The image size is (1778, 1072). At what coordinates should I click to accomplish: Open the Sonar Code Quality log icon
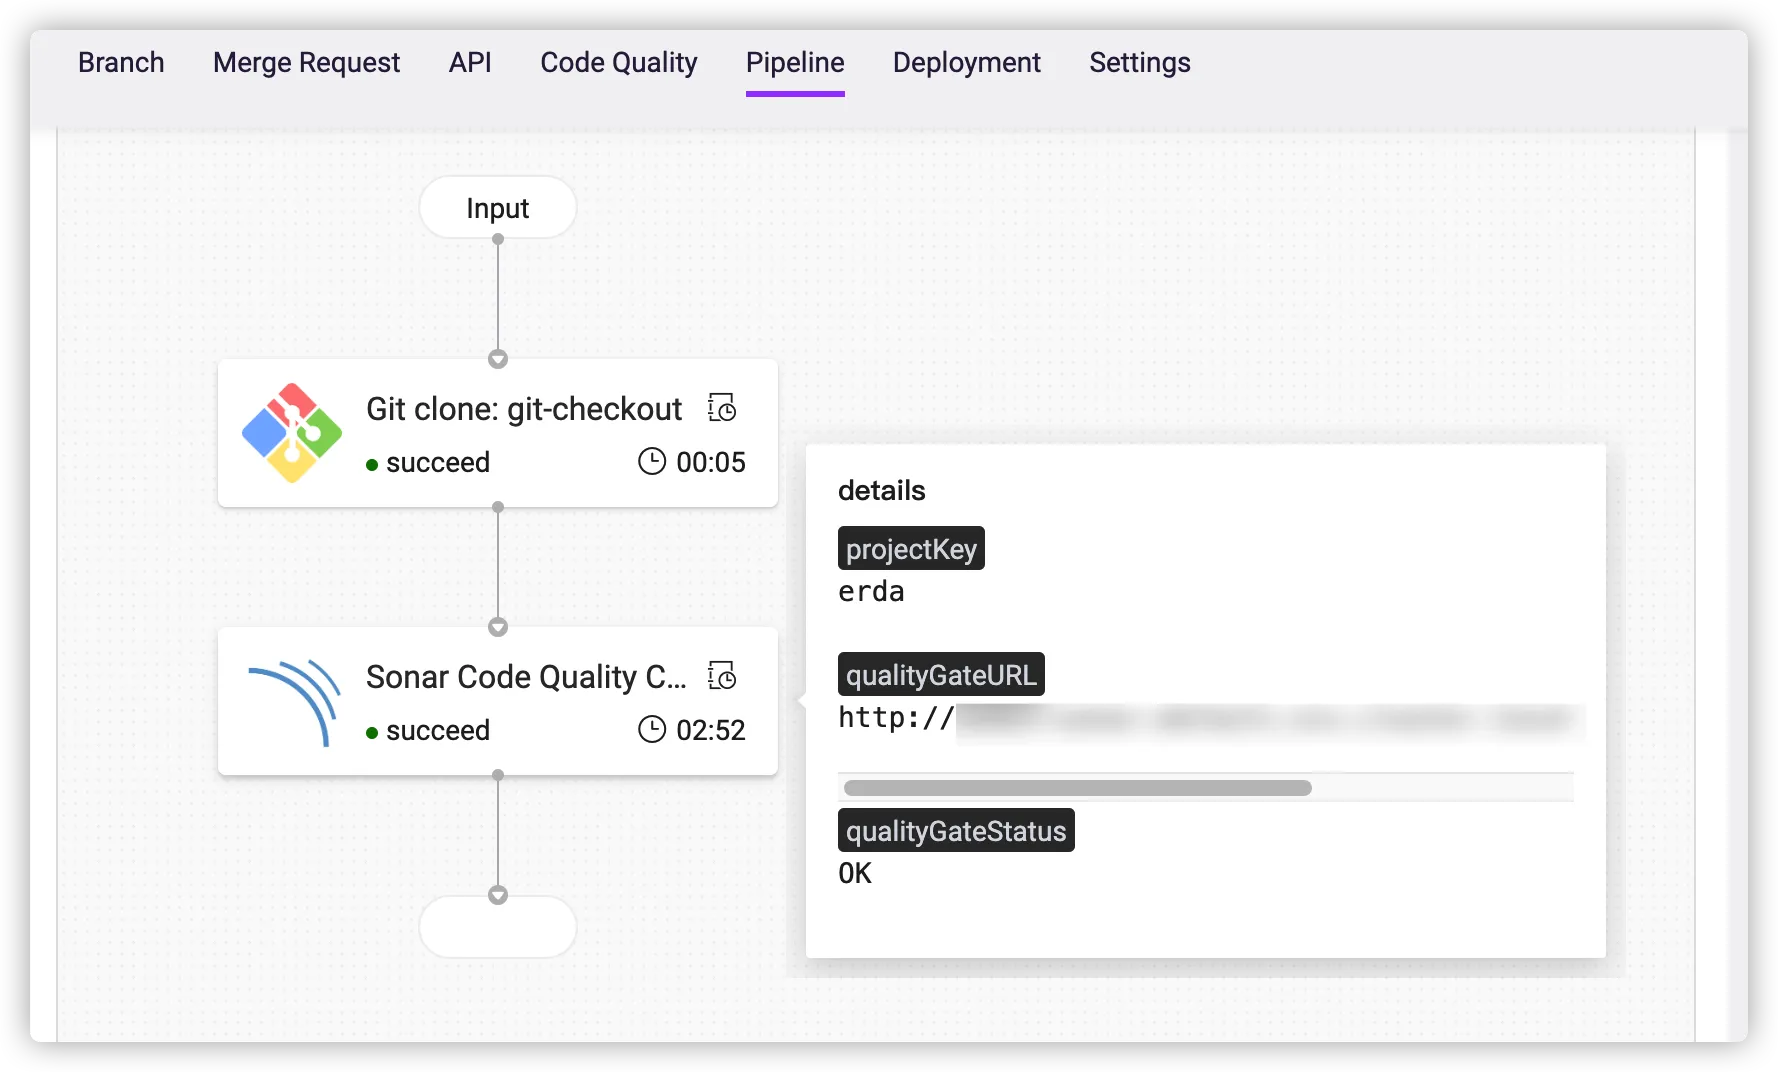pos(722,676)
